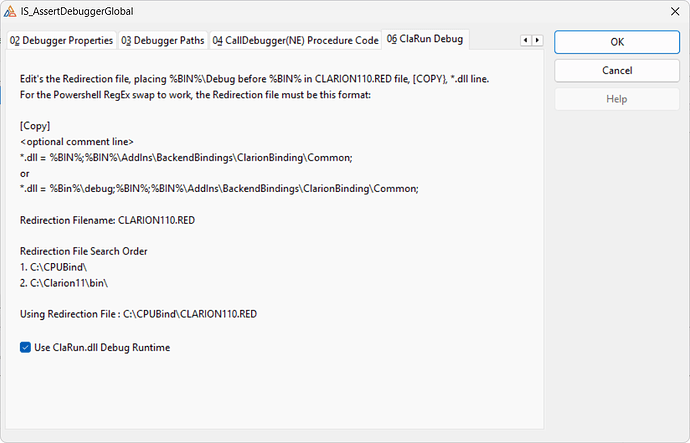Viewport: 690px width, 443px height.
Task: Click the '<optional comment line>' text
Action: coord(77,142)
